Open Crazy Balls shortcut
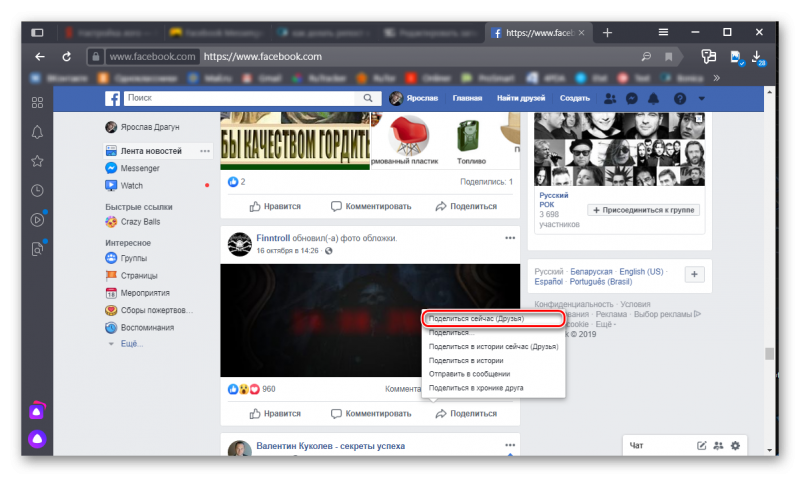The height and width of the screenshot is (477, 800). coord(140,222)
